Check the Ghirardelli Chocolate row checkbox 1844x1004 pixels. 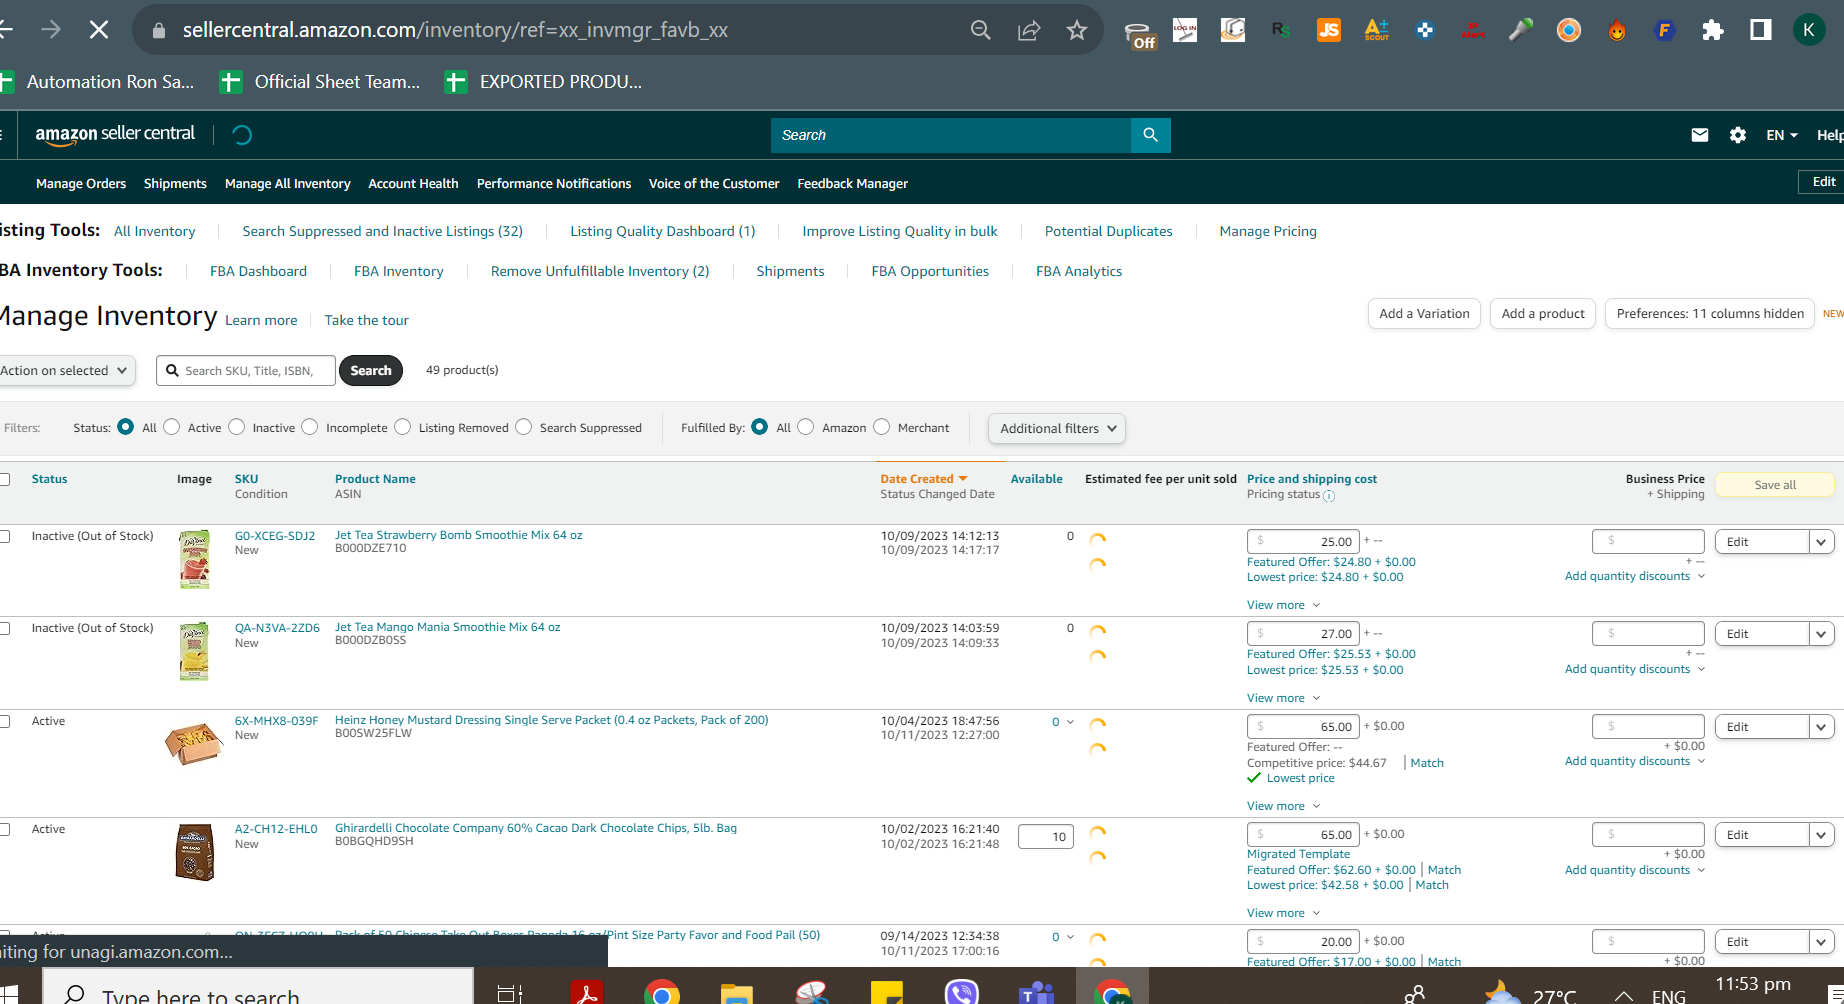tap(4, 829)
